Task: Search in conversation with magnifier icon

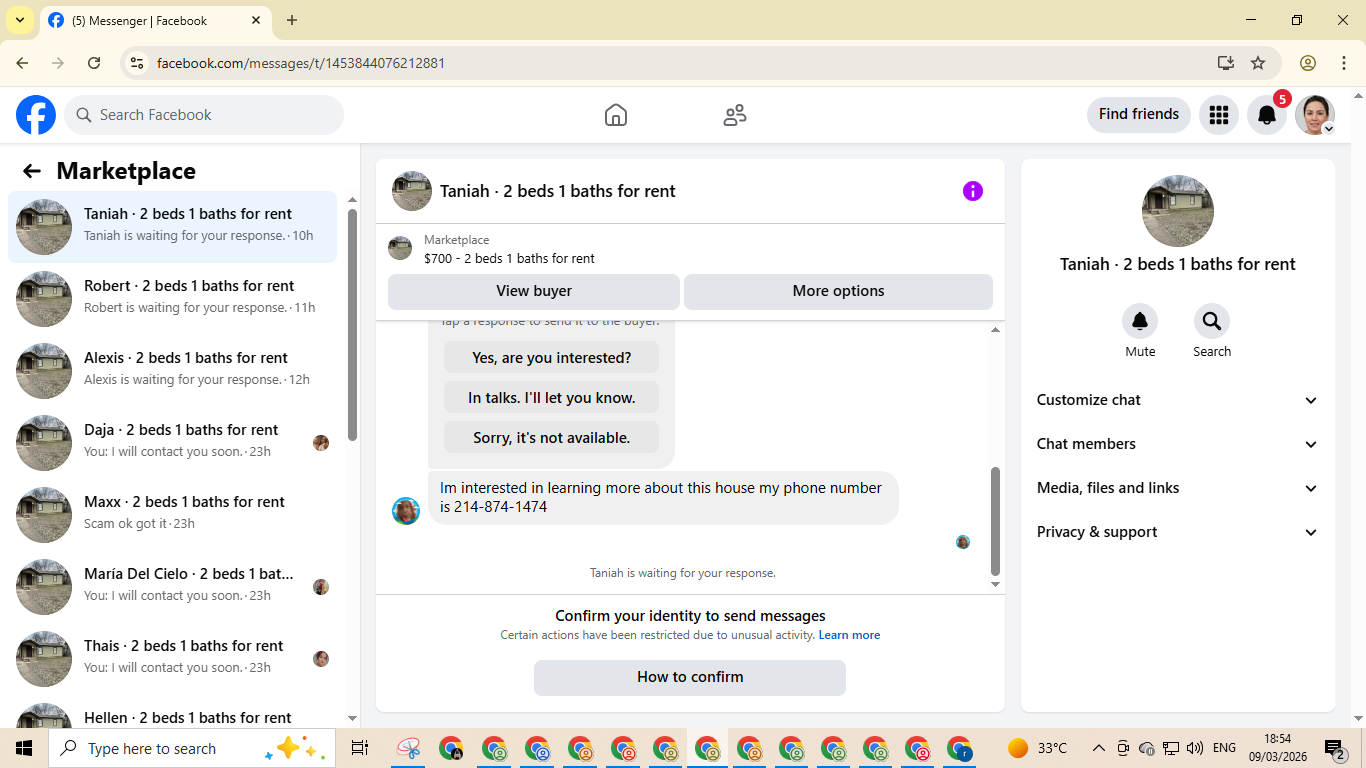Action: (x=1212, y=321)
